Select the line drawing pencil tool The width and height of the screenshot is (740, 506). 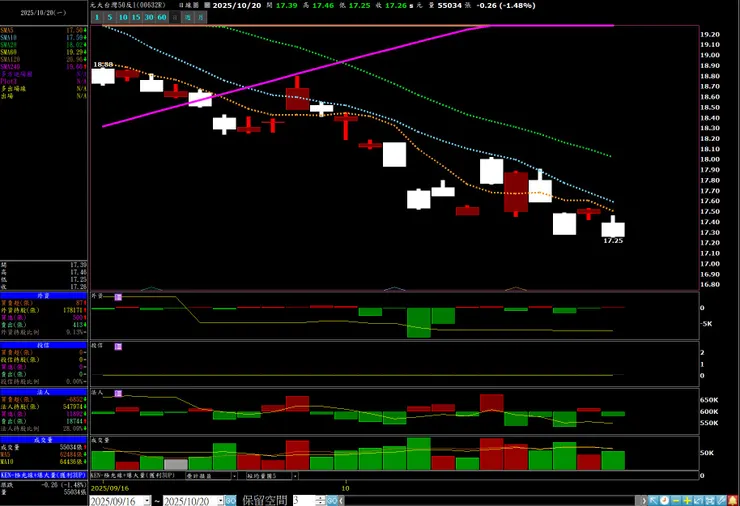click(x=721, y=500)
